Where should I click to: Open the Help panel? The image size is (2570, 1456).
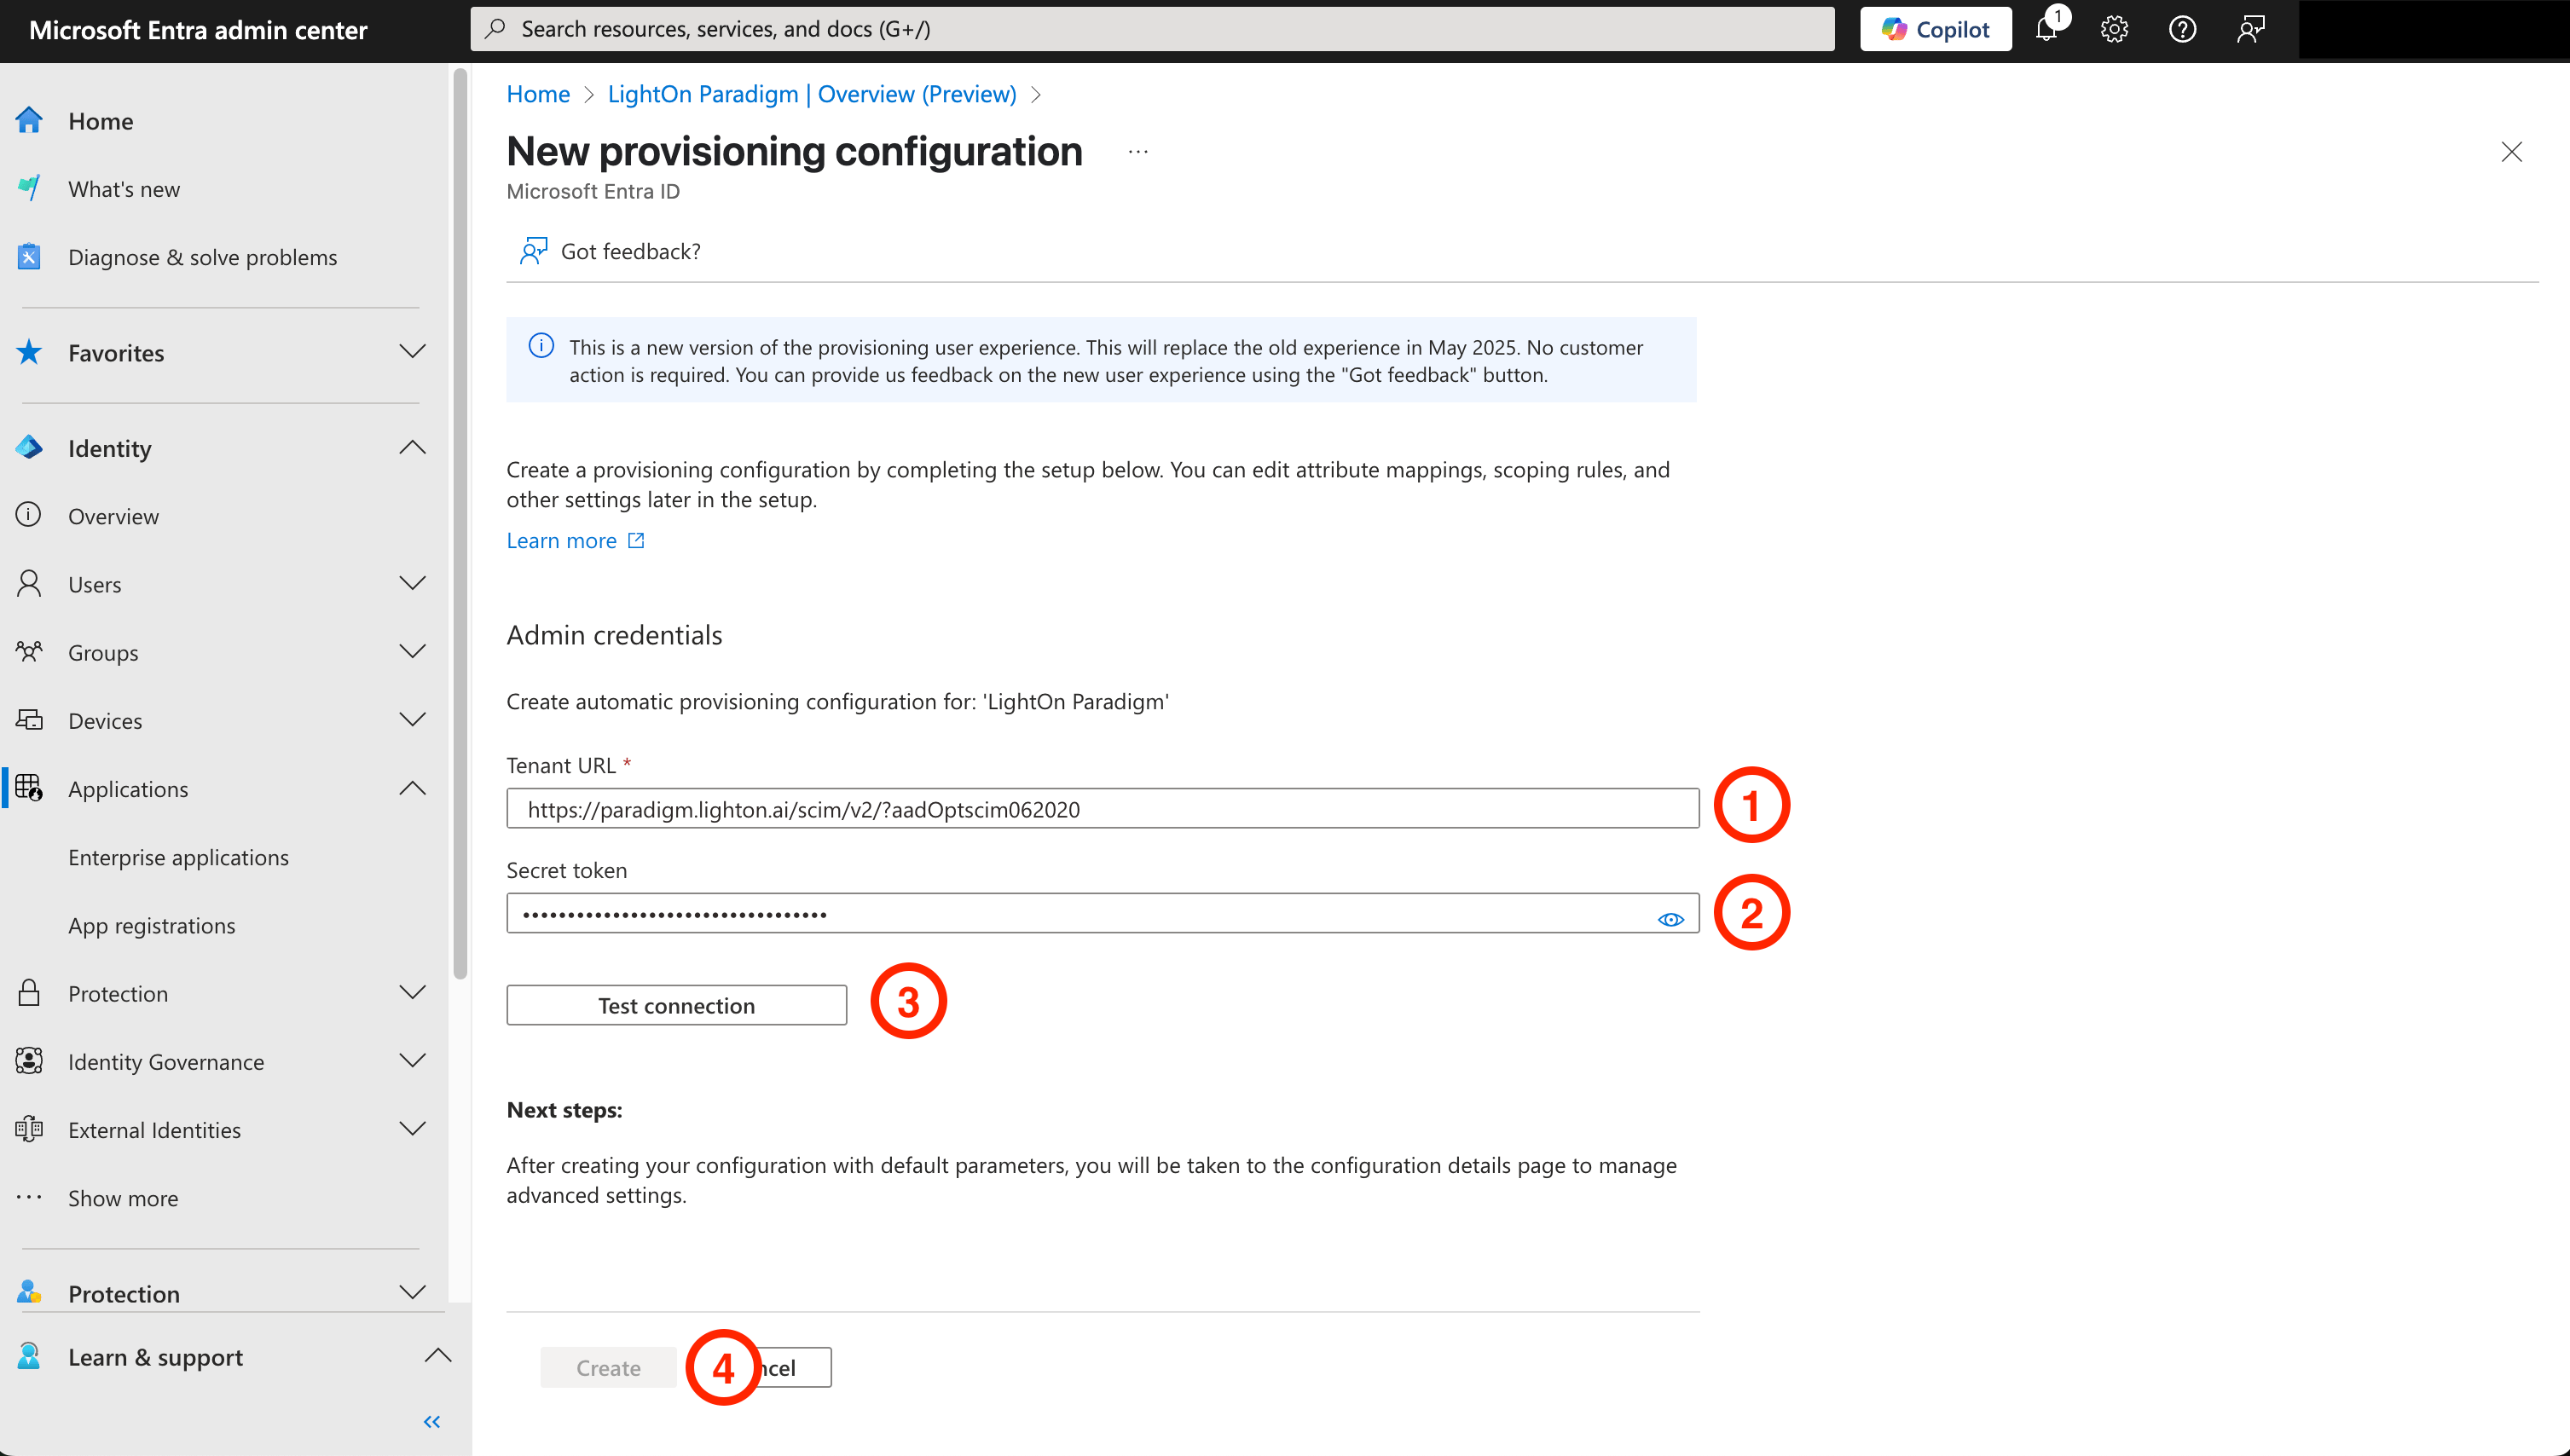pos(2182,29)
